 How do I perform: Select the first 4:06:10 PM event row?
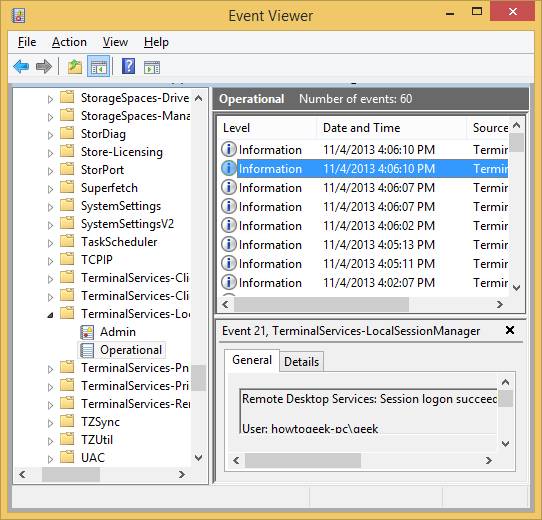point(364,150)
